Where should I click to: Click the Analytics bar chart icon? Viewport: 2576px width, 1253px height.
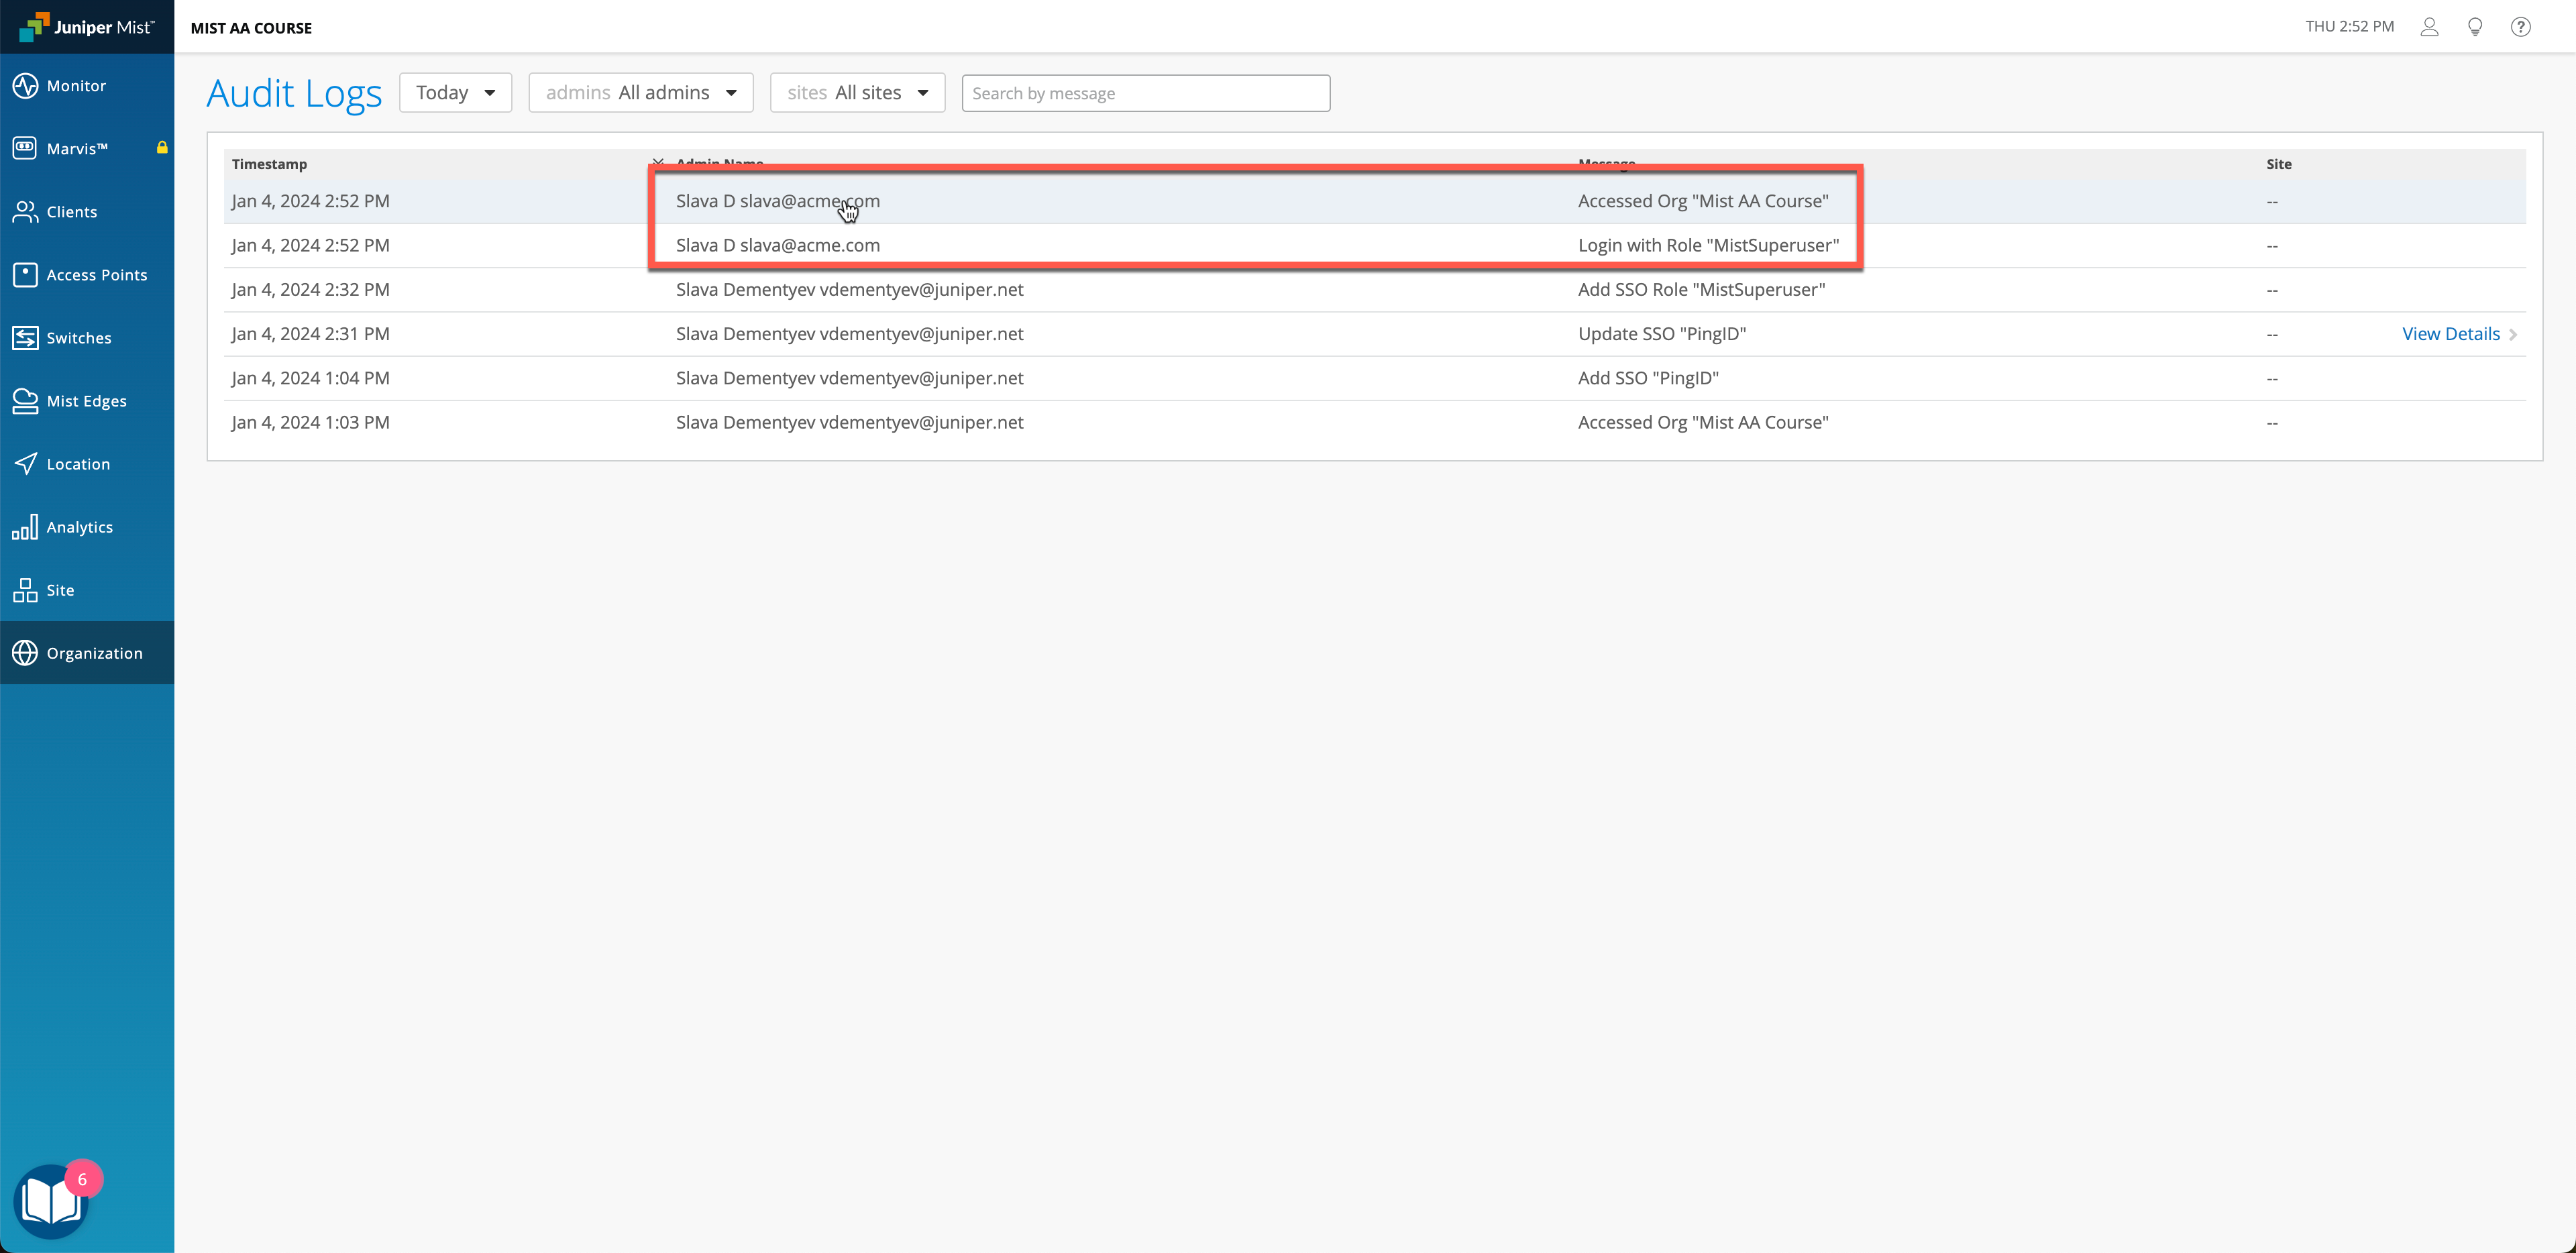point(25,527)
